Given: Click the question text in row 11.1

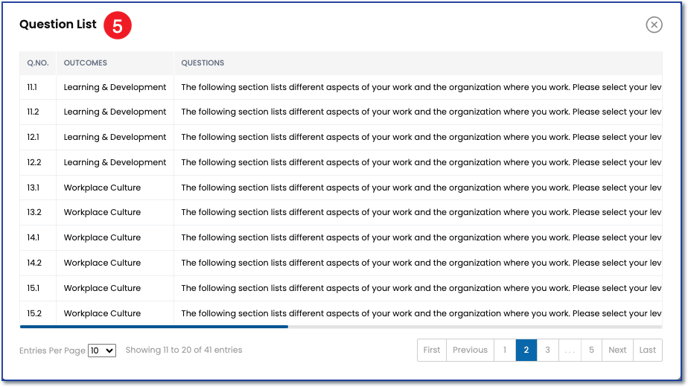Looking at the screenshot, I should (x=421, y=87).
